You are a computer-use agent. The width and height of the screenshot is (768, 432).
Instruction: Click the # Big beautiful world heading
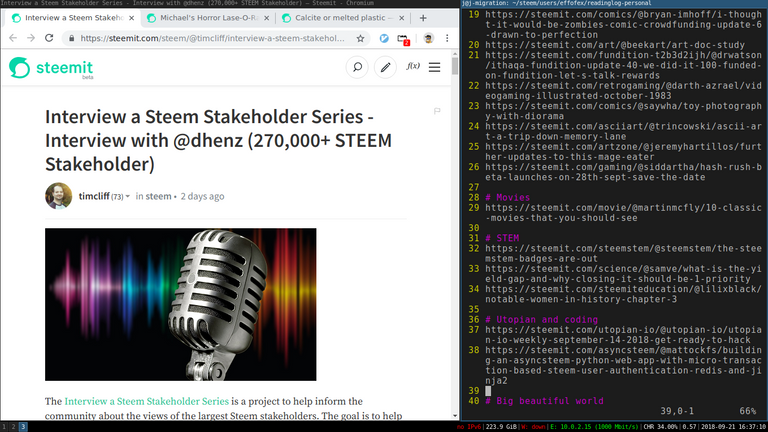pos(544,401)
